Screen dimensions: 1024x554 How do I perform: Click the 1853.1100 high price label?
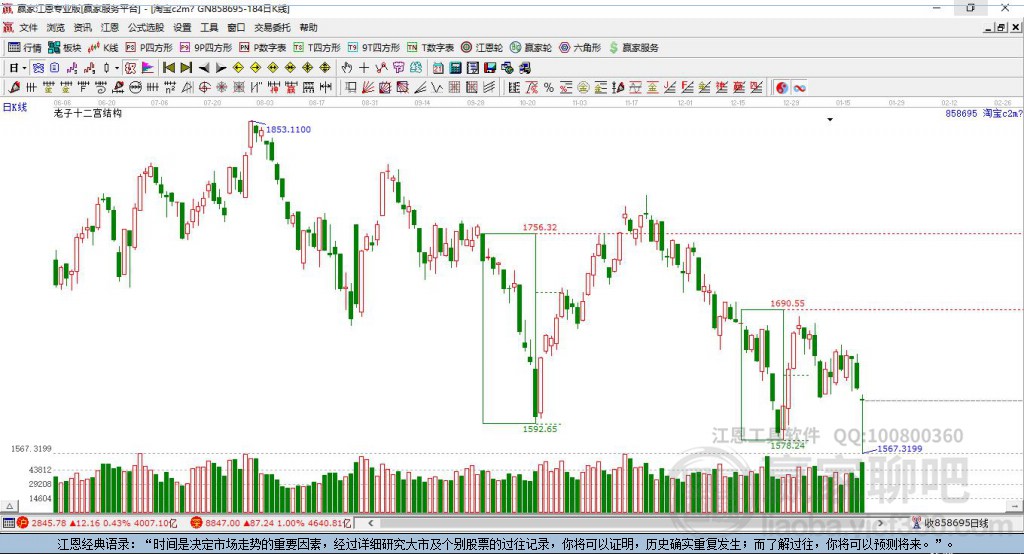coord(288,129)
